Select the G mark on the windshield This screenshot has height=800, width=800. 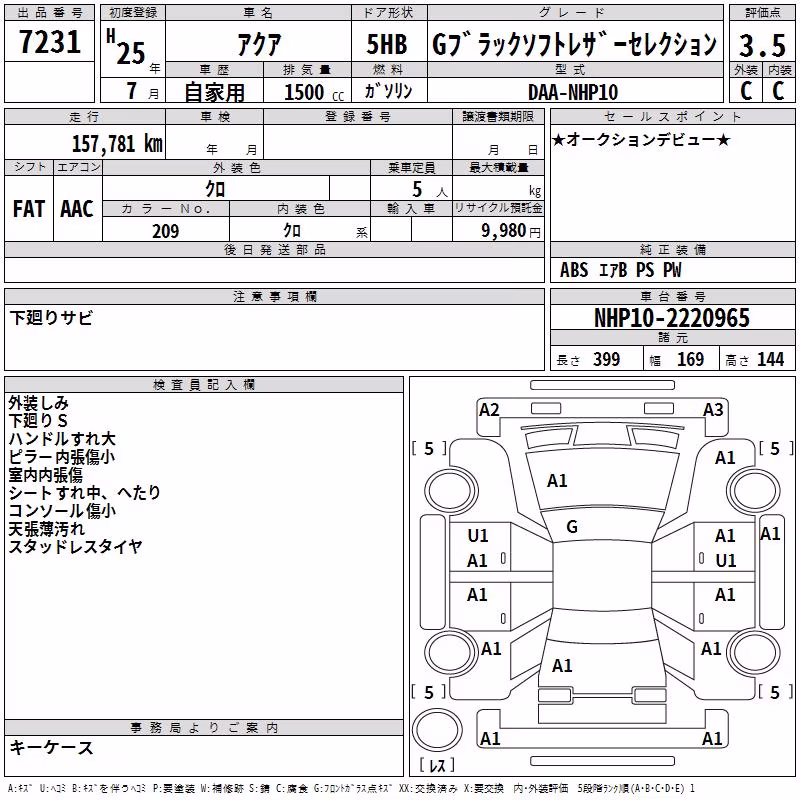pos(572,527)
